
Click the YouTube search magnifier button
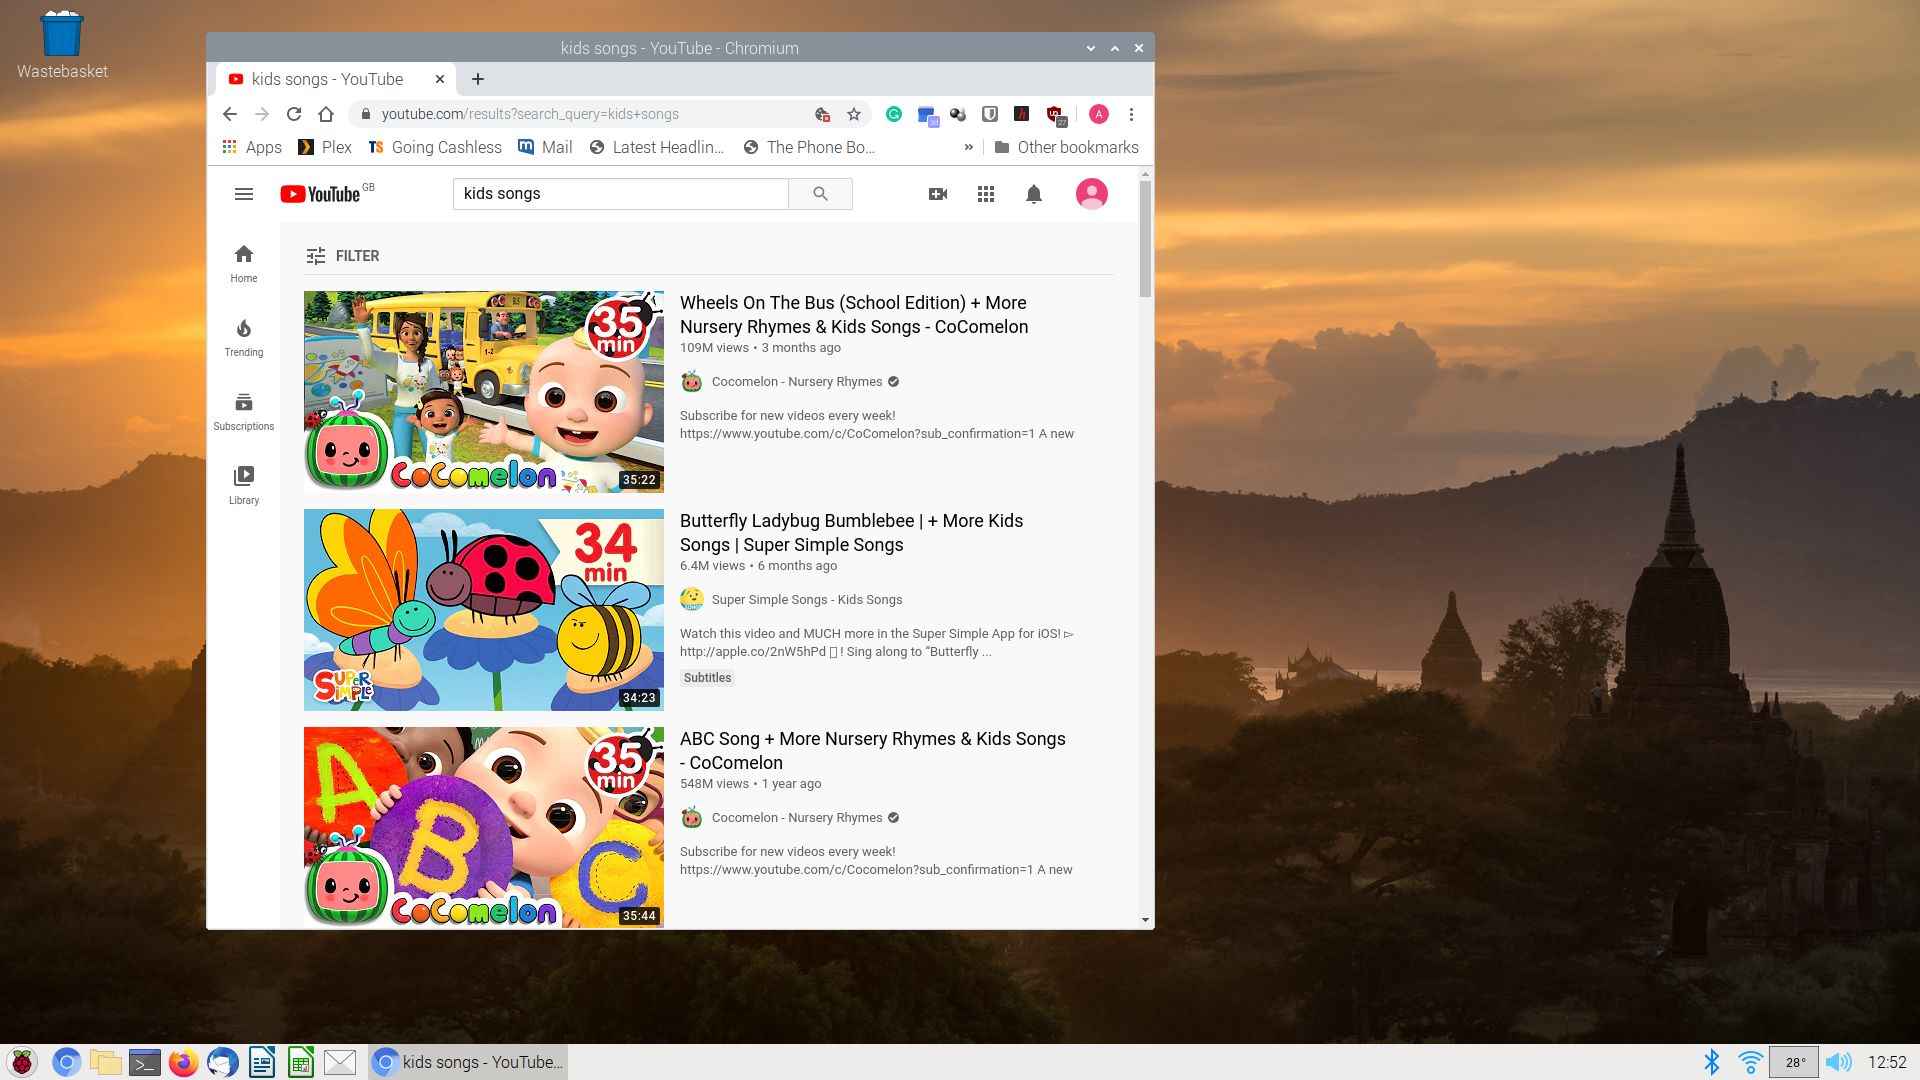pyautogui.click(x=820, y=194)
